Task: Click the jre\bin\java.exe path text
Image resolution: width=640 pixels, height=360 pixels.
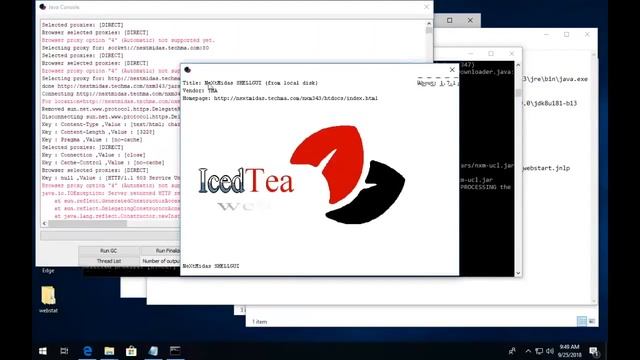Action: click(x=555, y=79)
